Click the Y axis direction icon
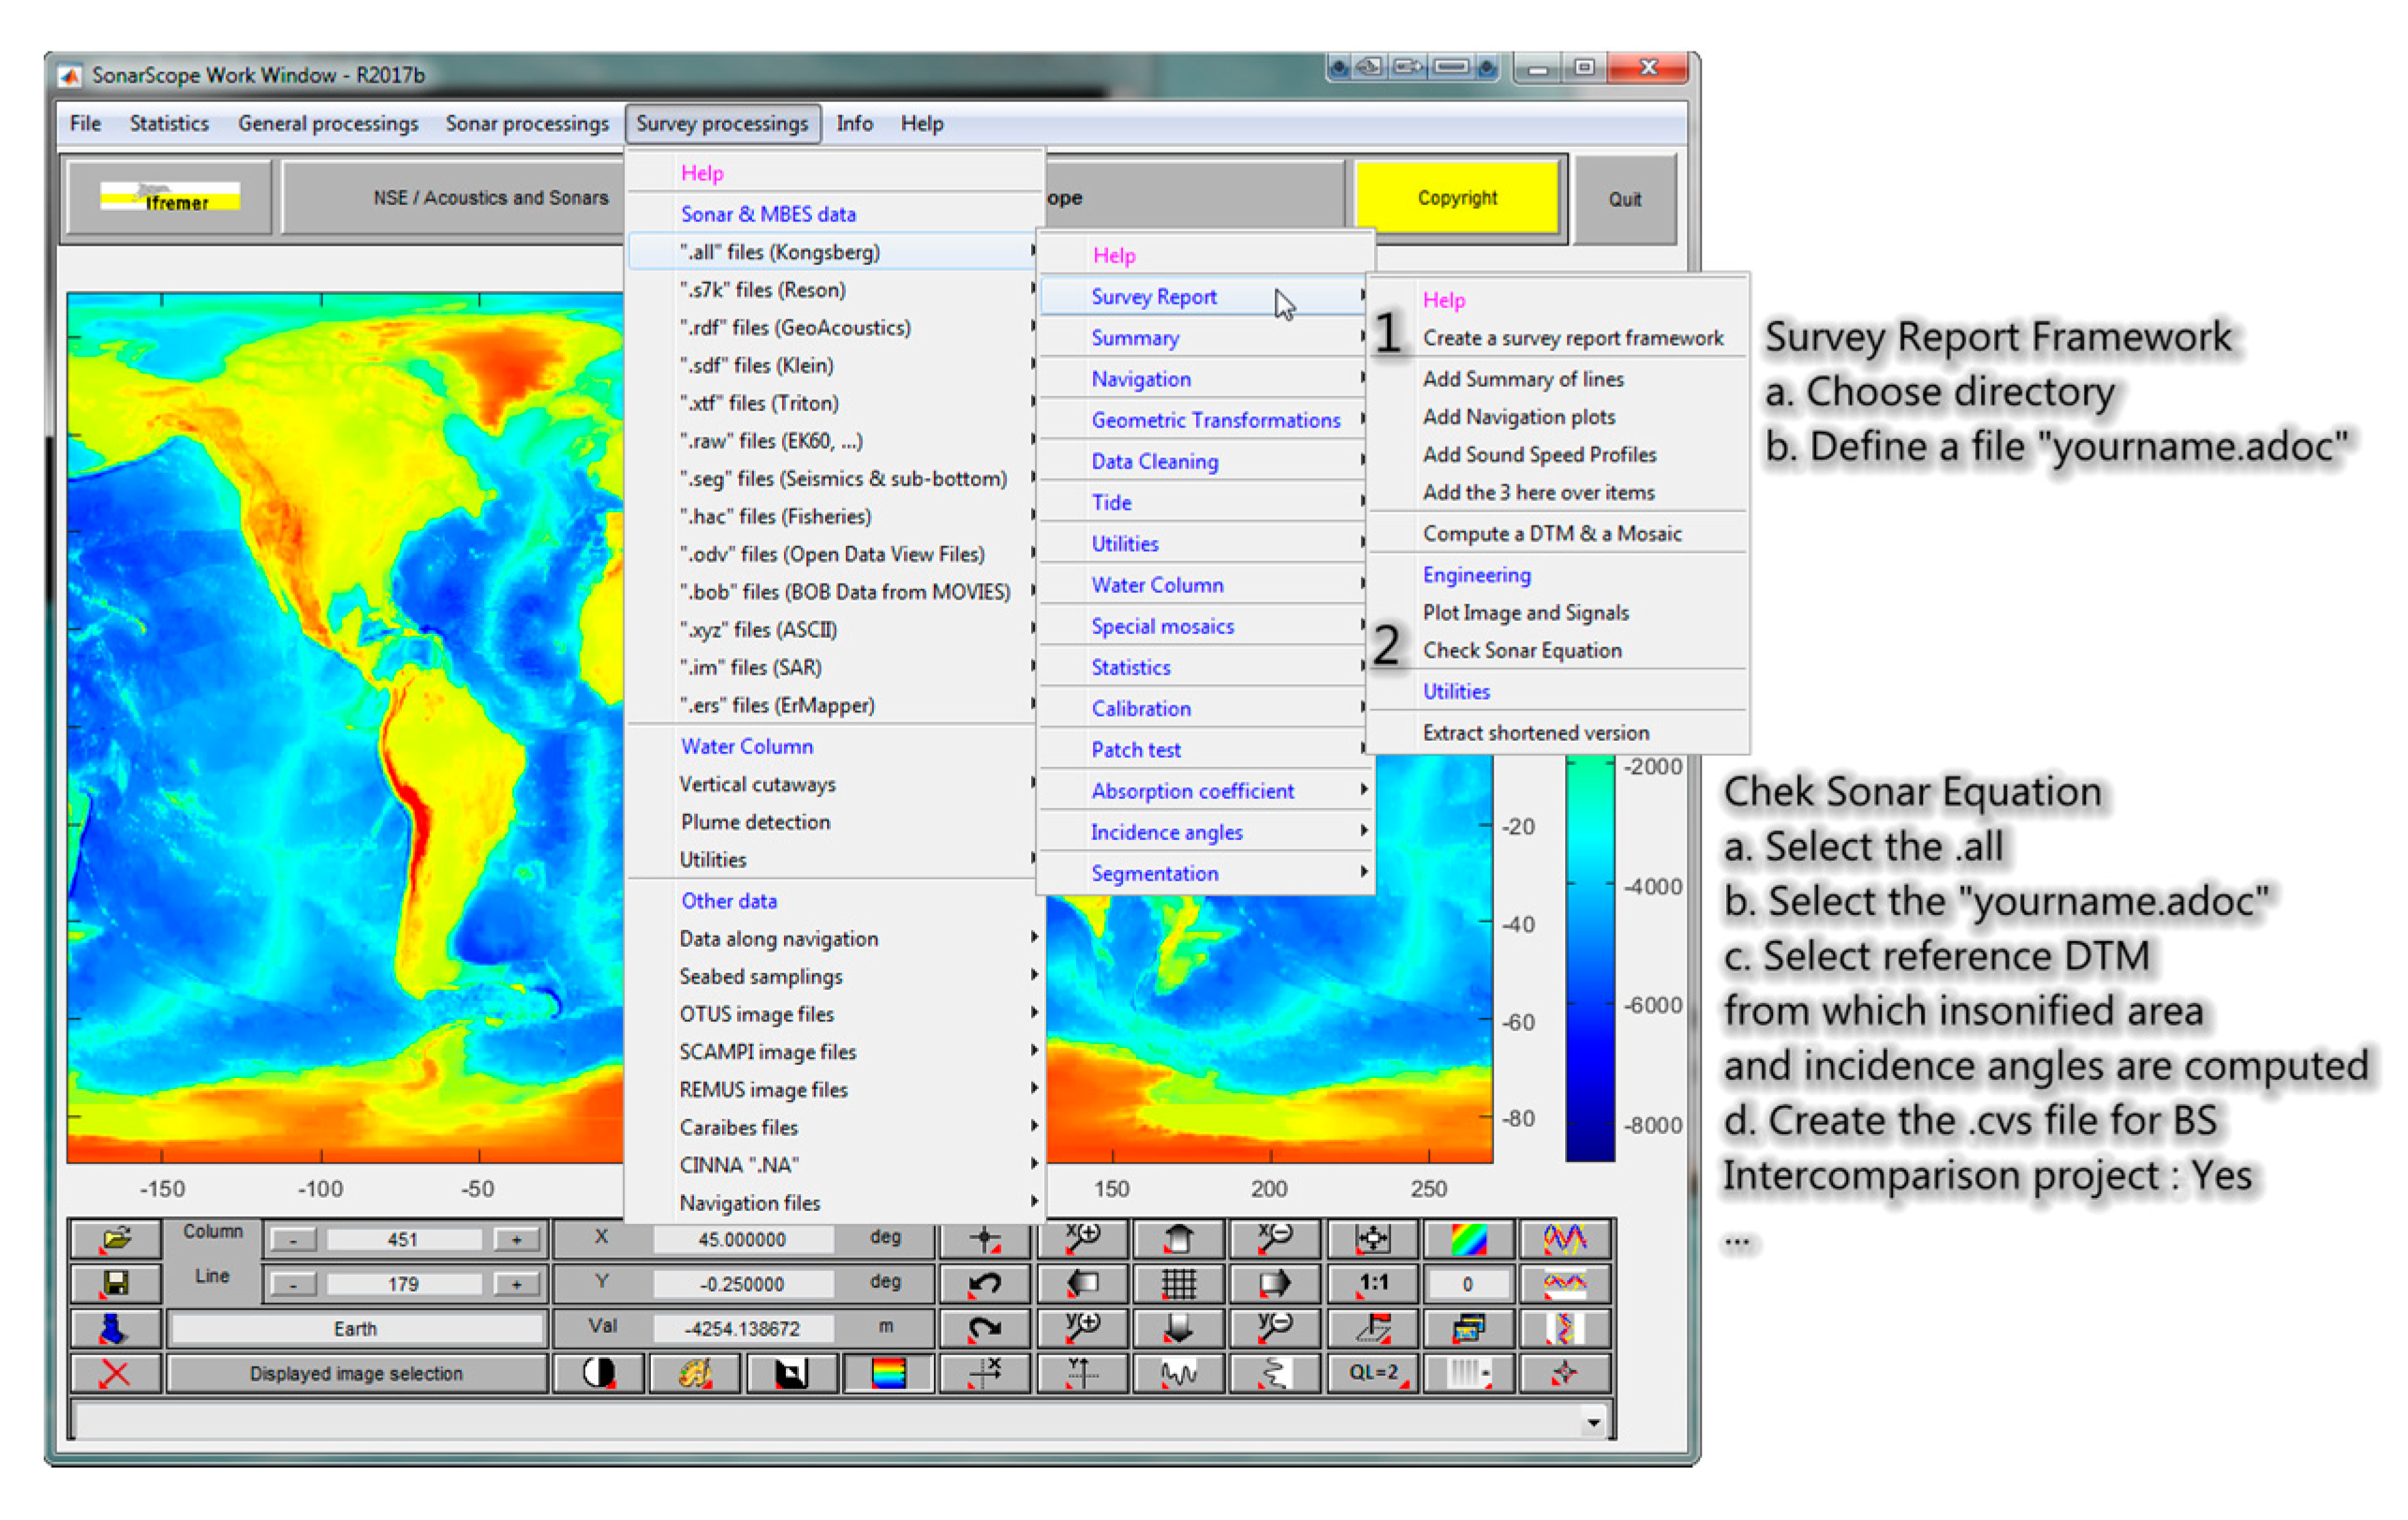Viewport: 2408px width, 1520px height. 1082,1374
